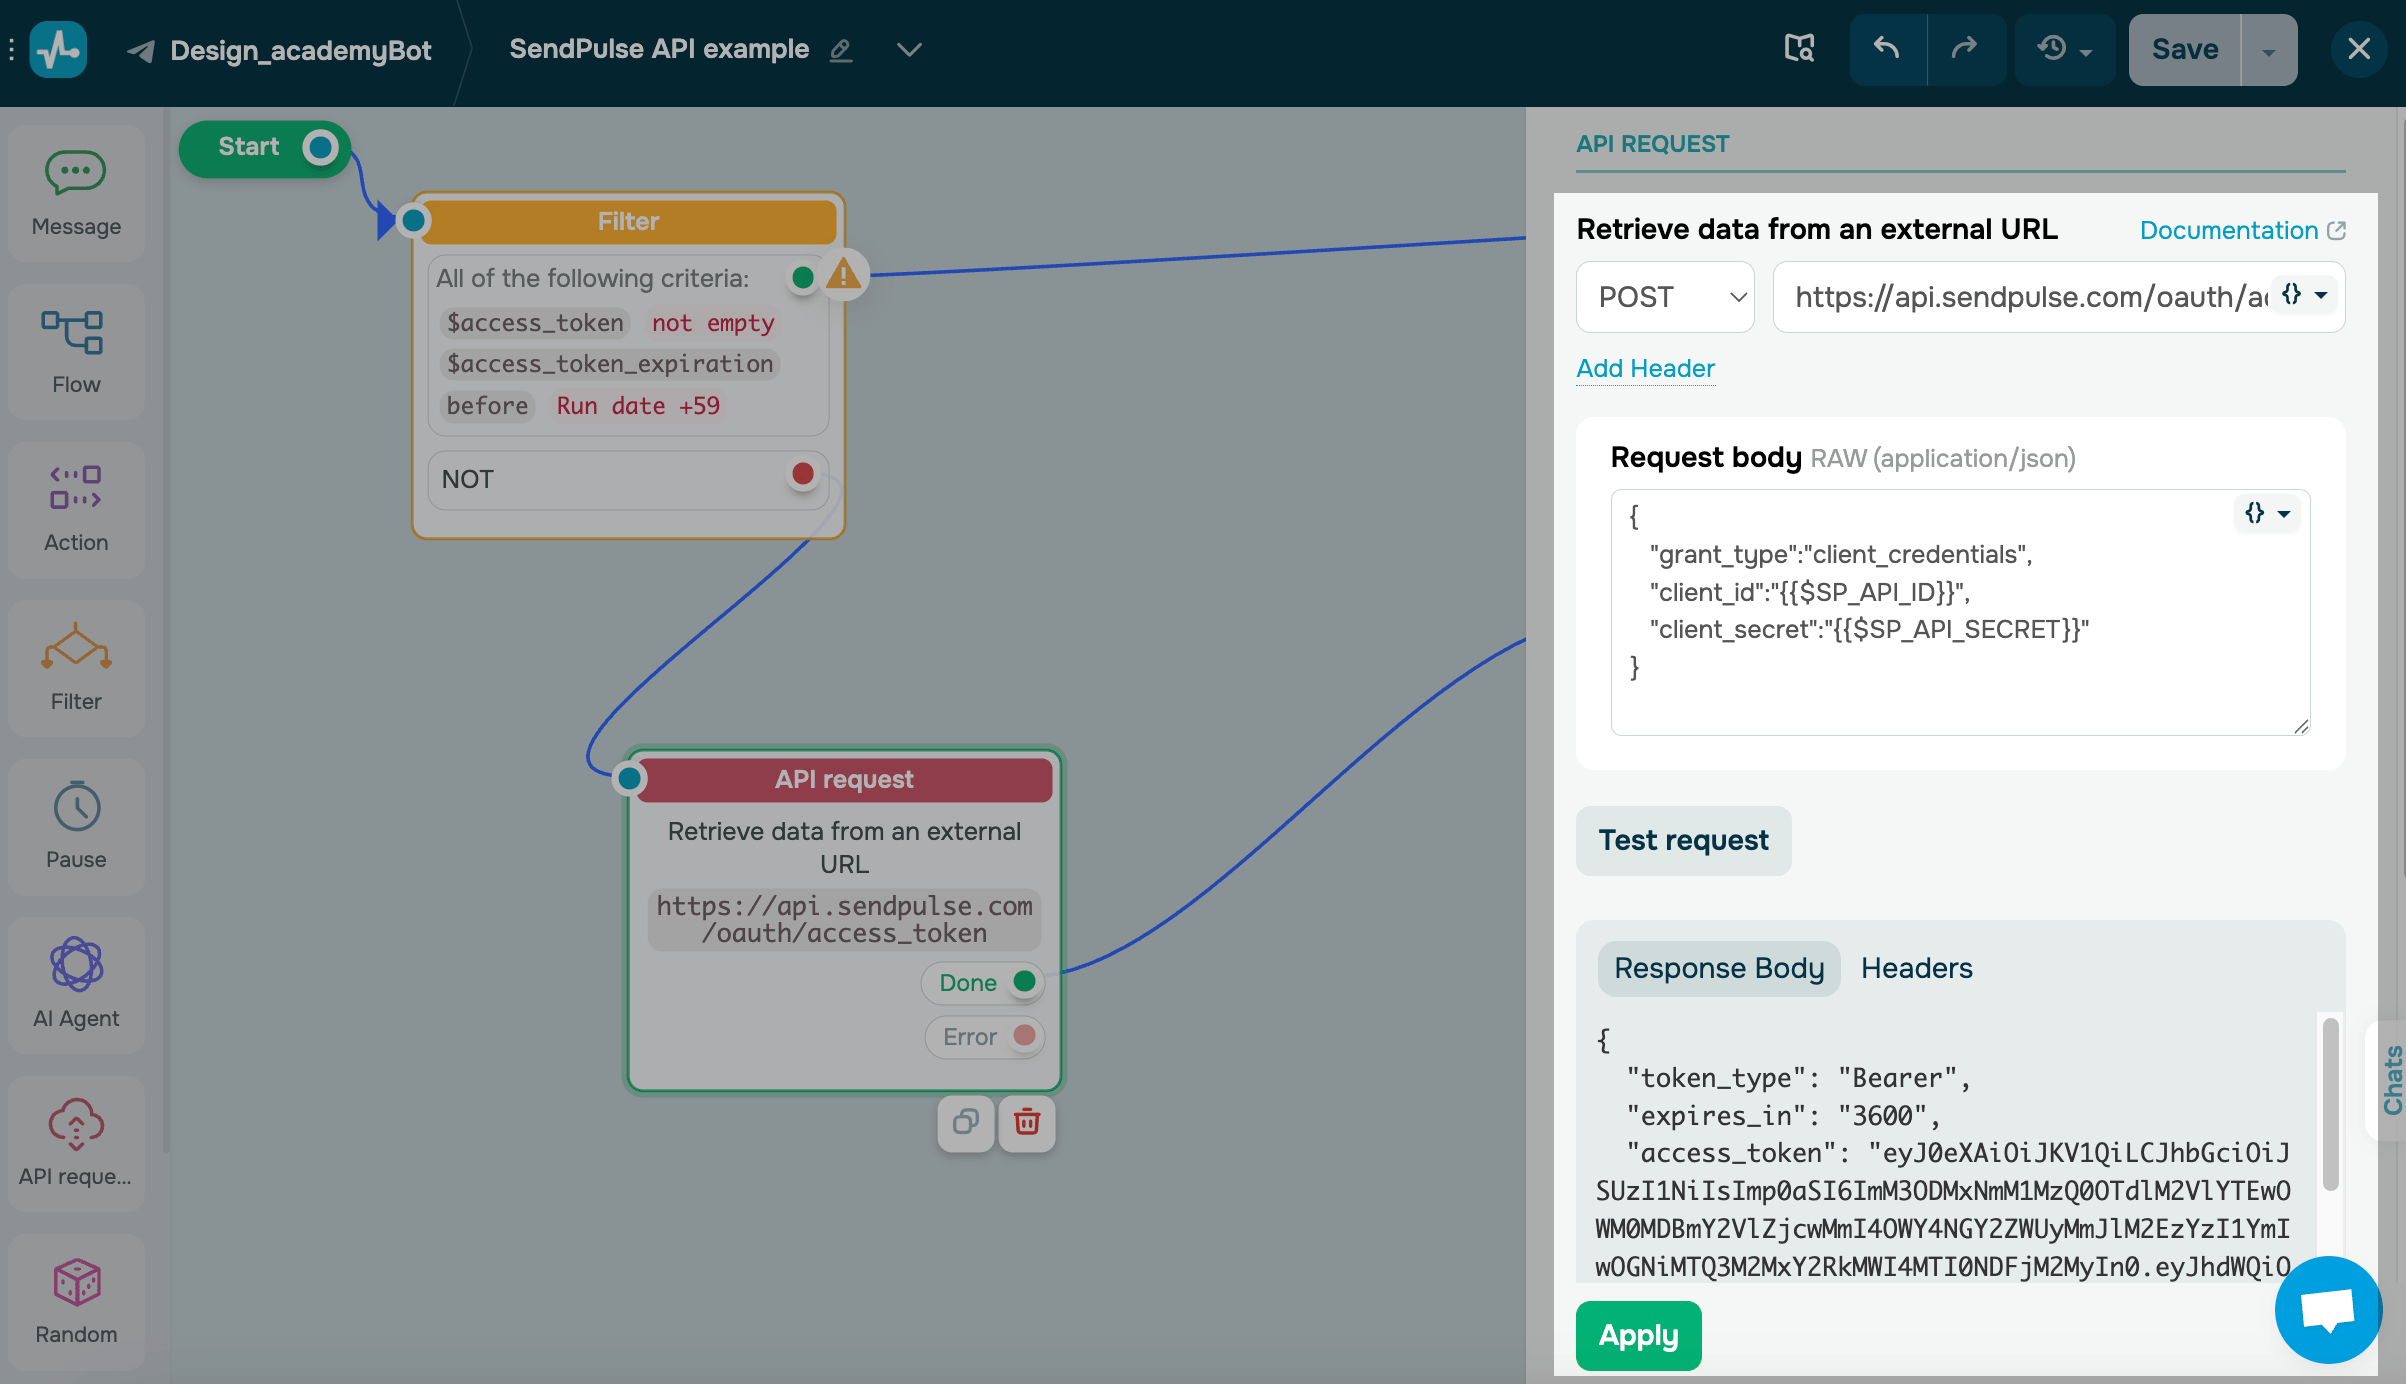Click the NOT red output connector
Screen dimensions: 2406x1384
[802, 474]
